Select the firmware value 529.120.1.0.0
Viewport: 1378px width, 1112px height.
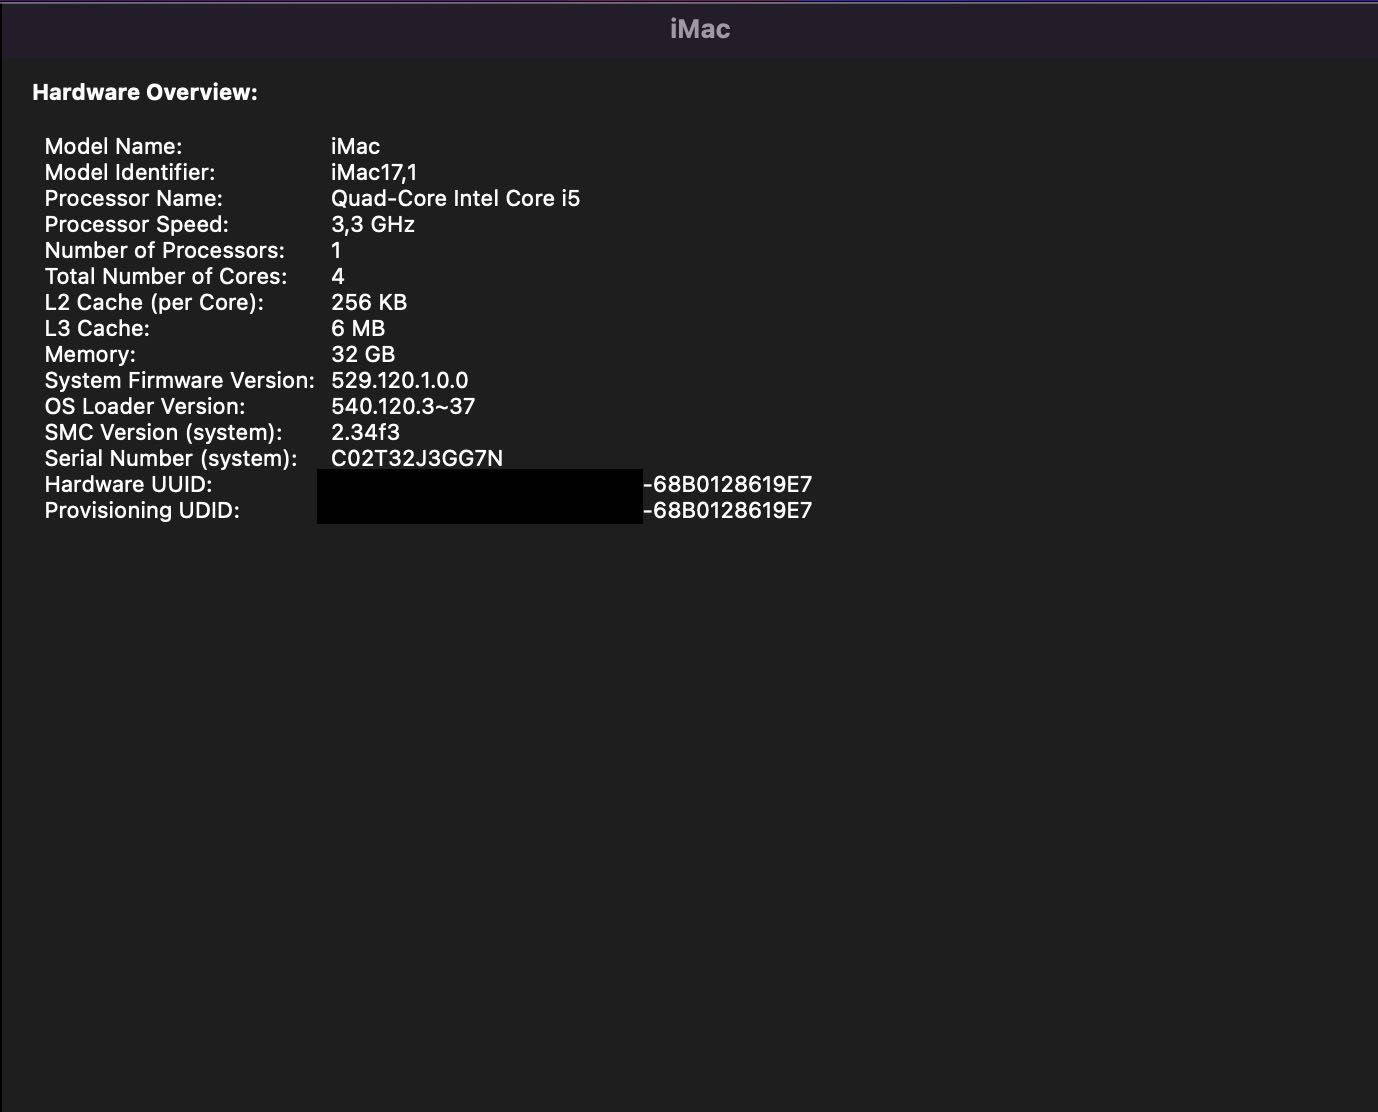tap(399, 380)
